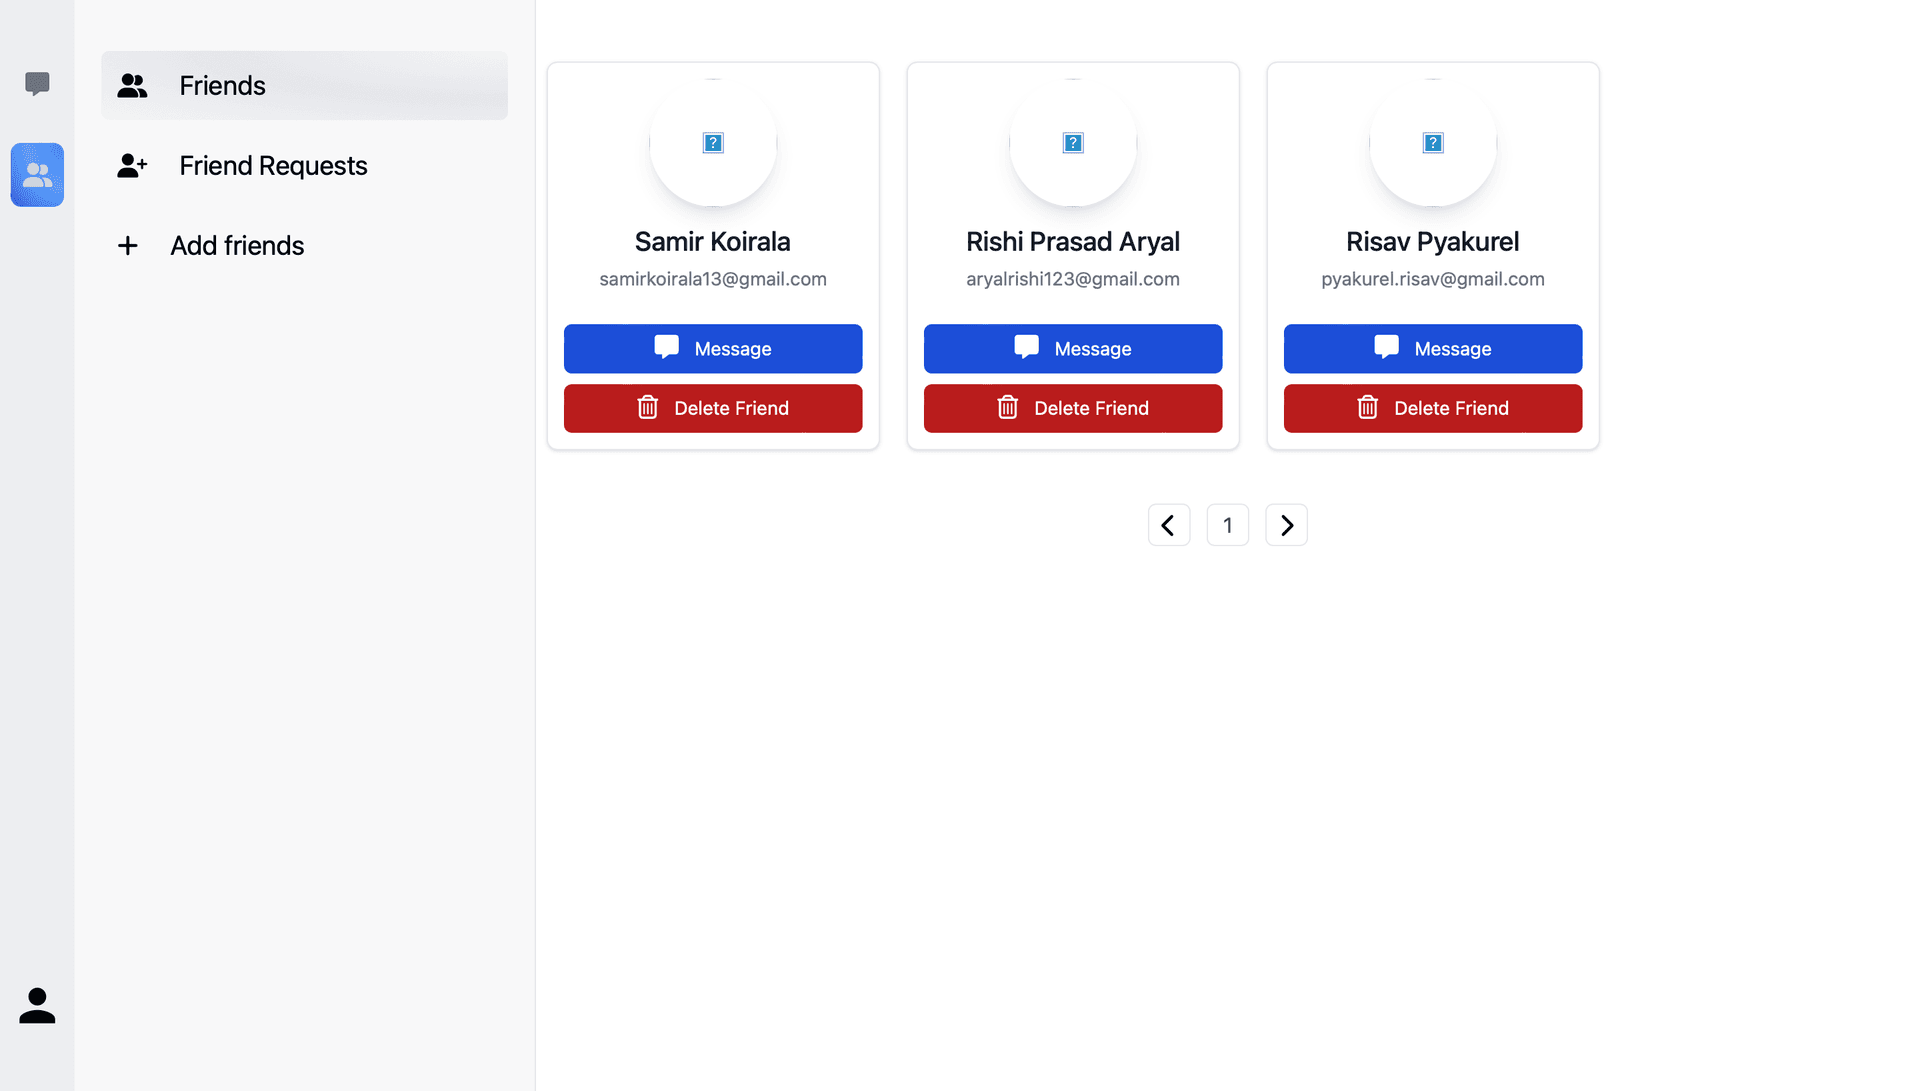The width and height of the screenshot is (1920, 1091).
Task: Delete friend Samir Koirala
Action: click(713, 408)
